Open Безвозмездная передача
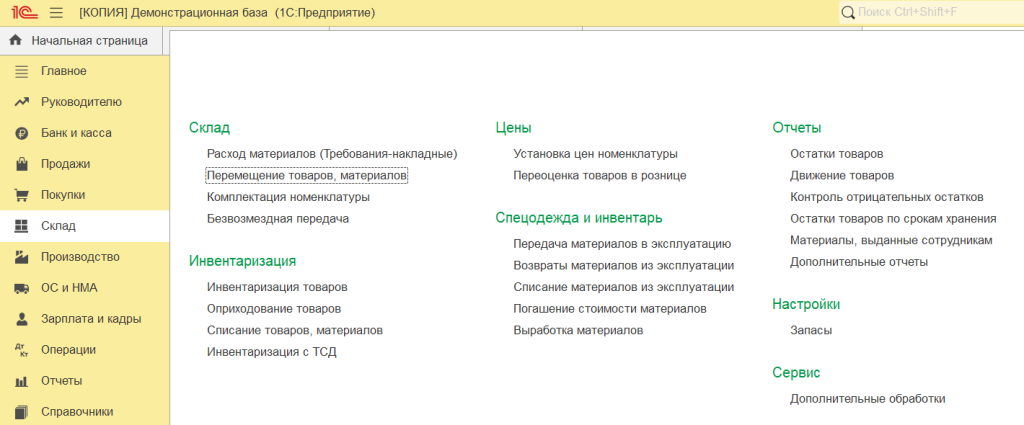Image resolution: width=1024 pixels, height=425 pixels. 278,219
